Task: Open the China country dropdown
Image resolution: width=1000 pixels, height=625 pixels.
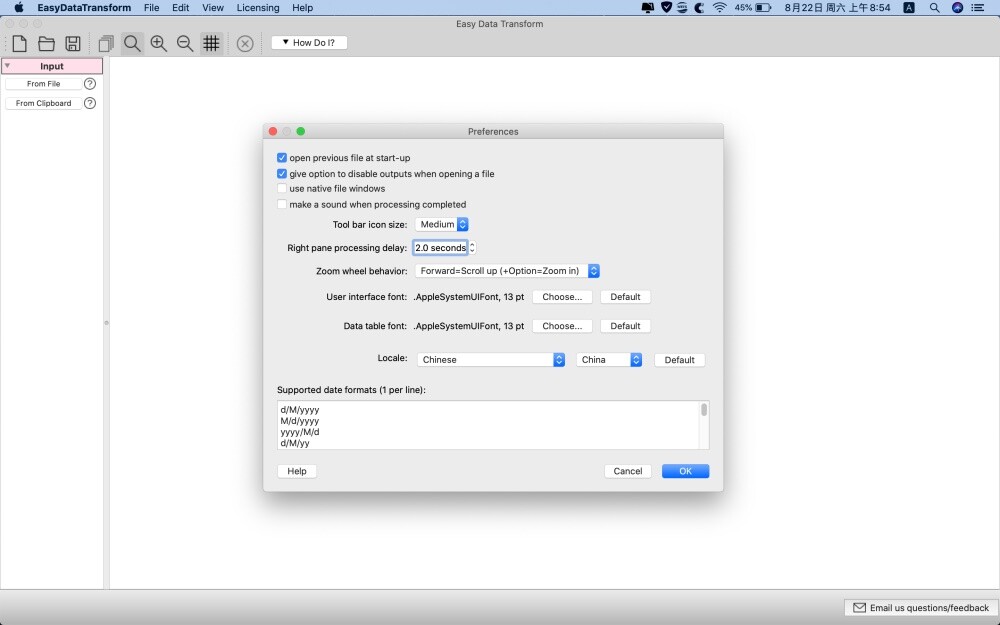Action: tap(609, 360)
